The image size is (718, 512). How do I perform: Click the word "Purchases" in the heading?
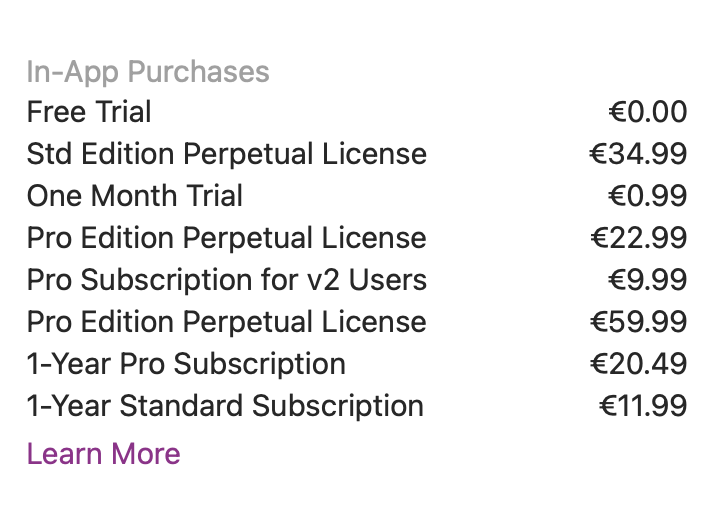198,72
